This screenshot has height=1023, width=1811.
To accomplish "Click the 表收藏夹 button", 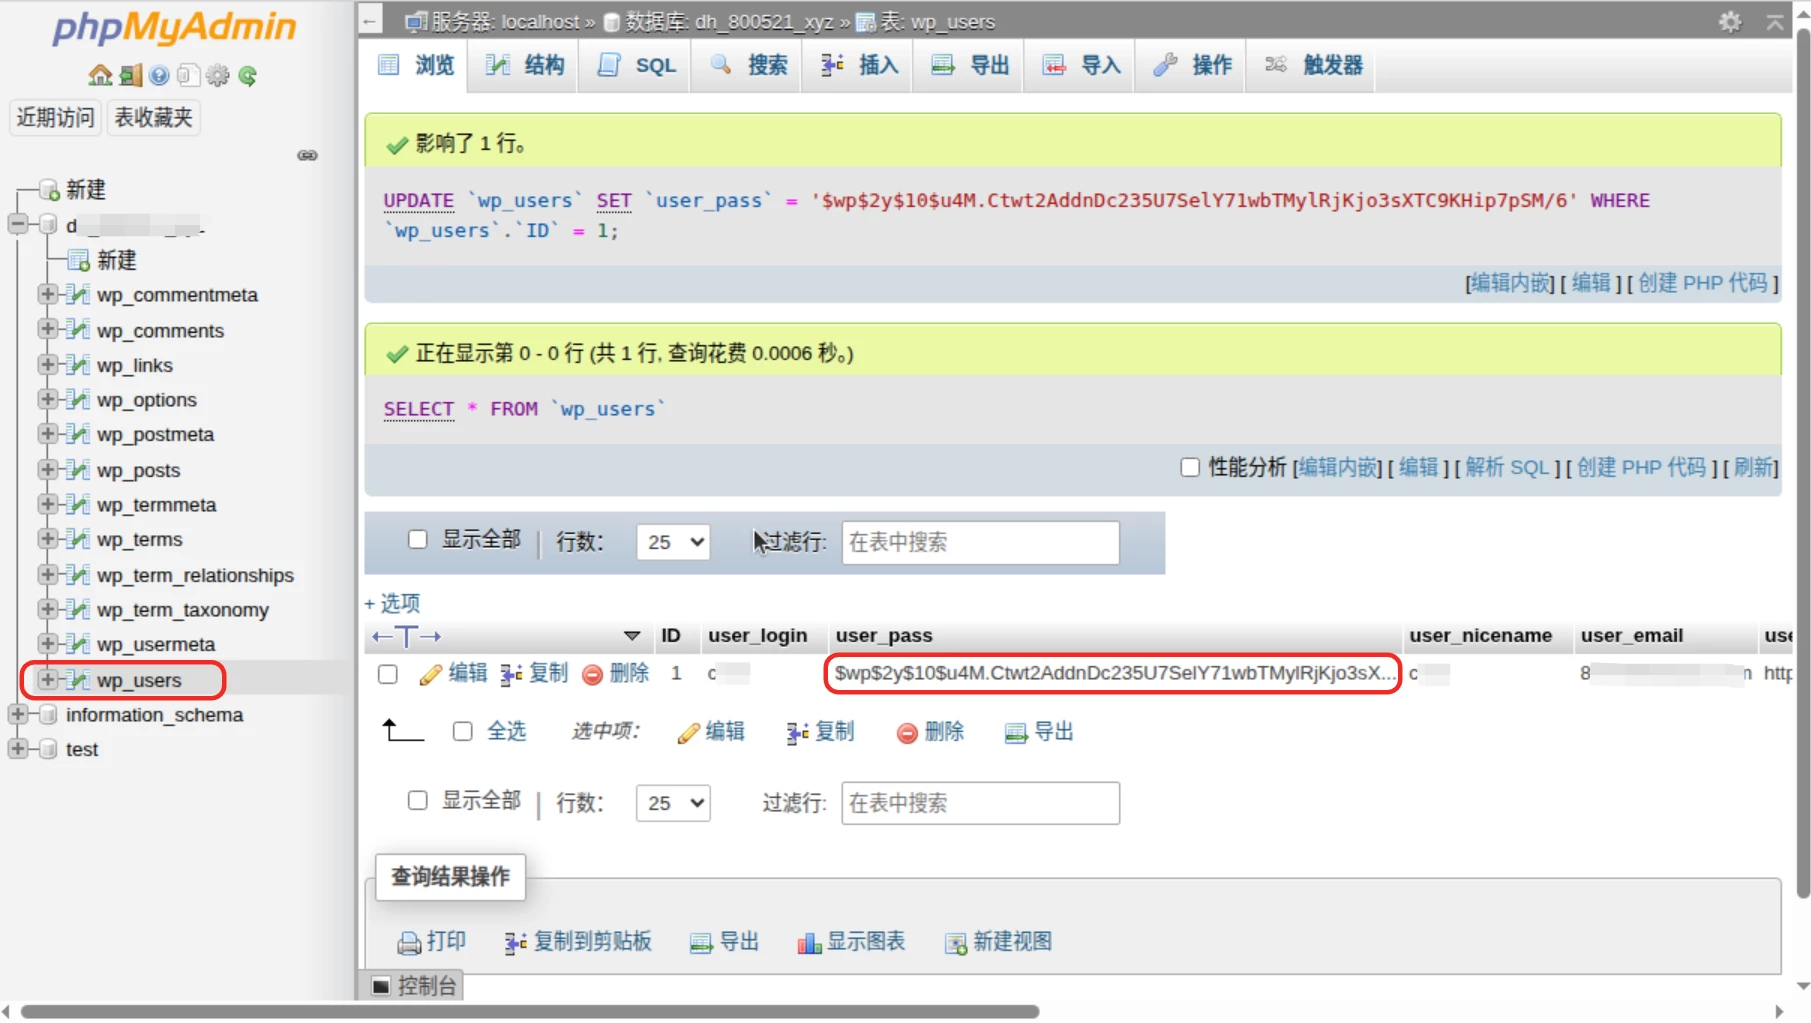I will tap(153, 118).
